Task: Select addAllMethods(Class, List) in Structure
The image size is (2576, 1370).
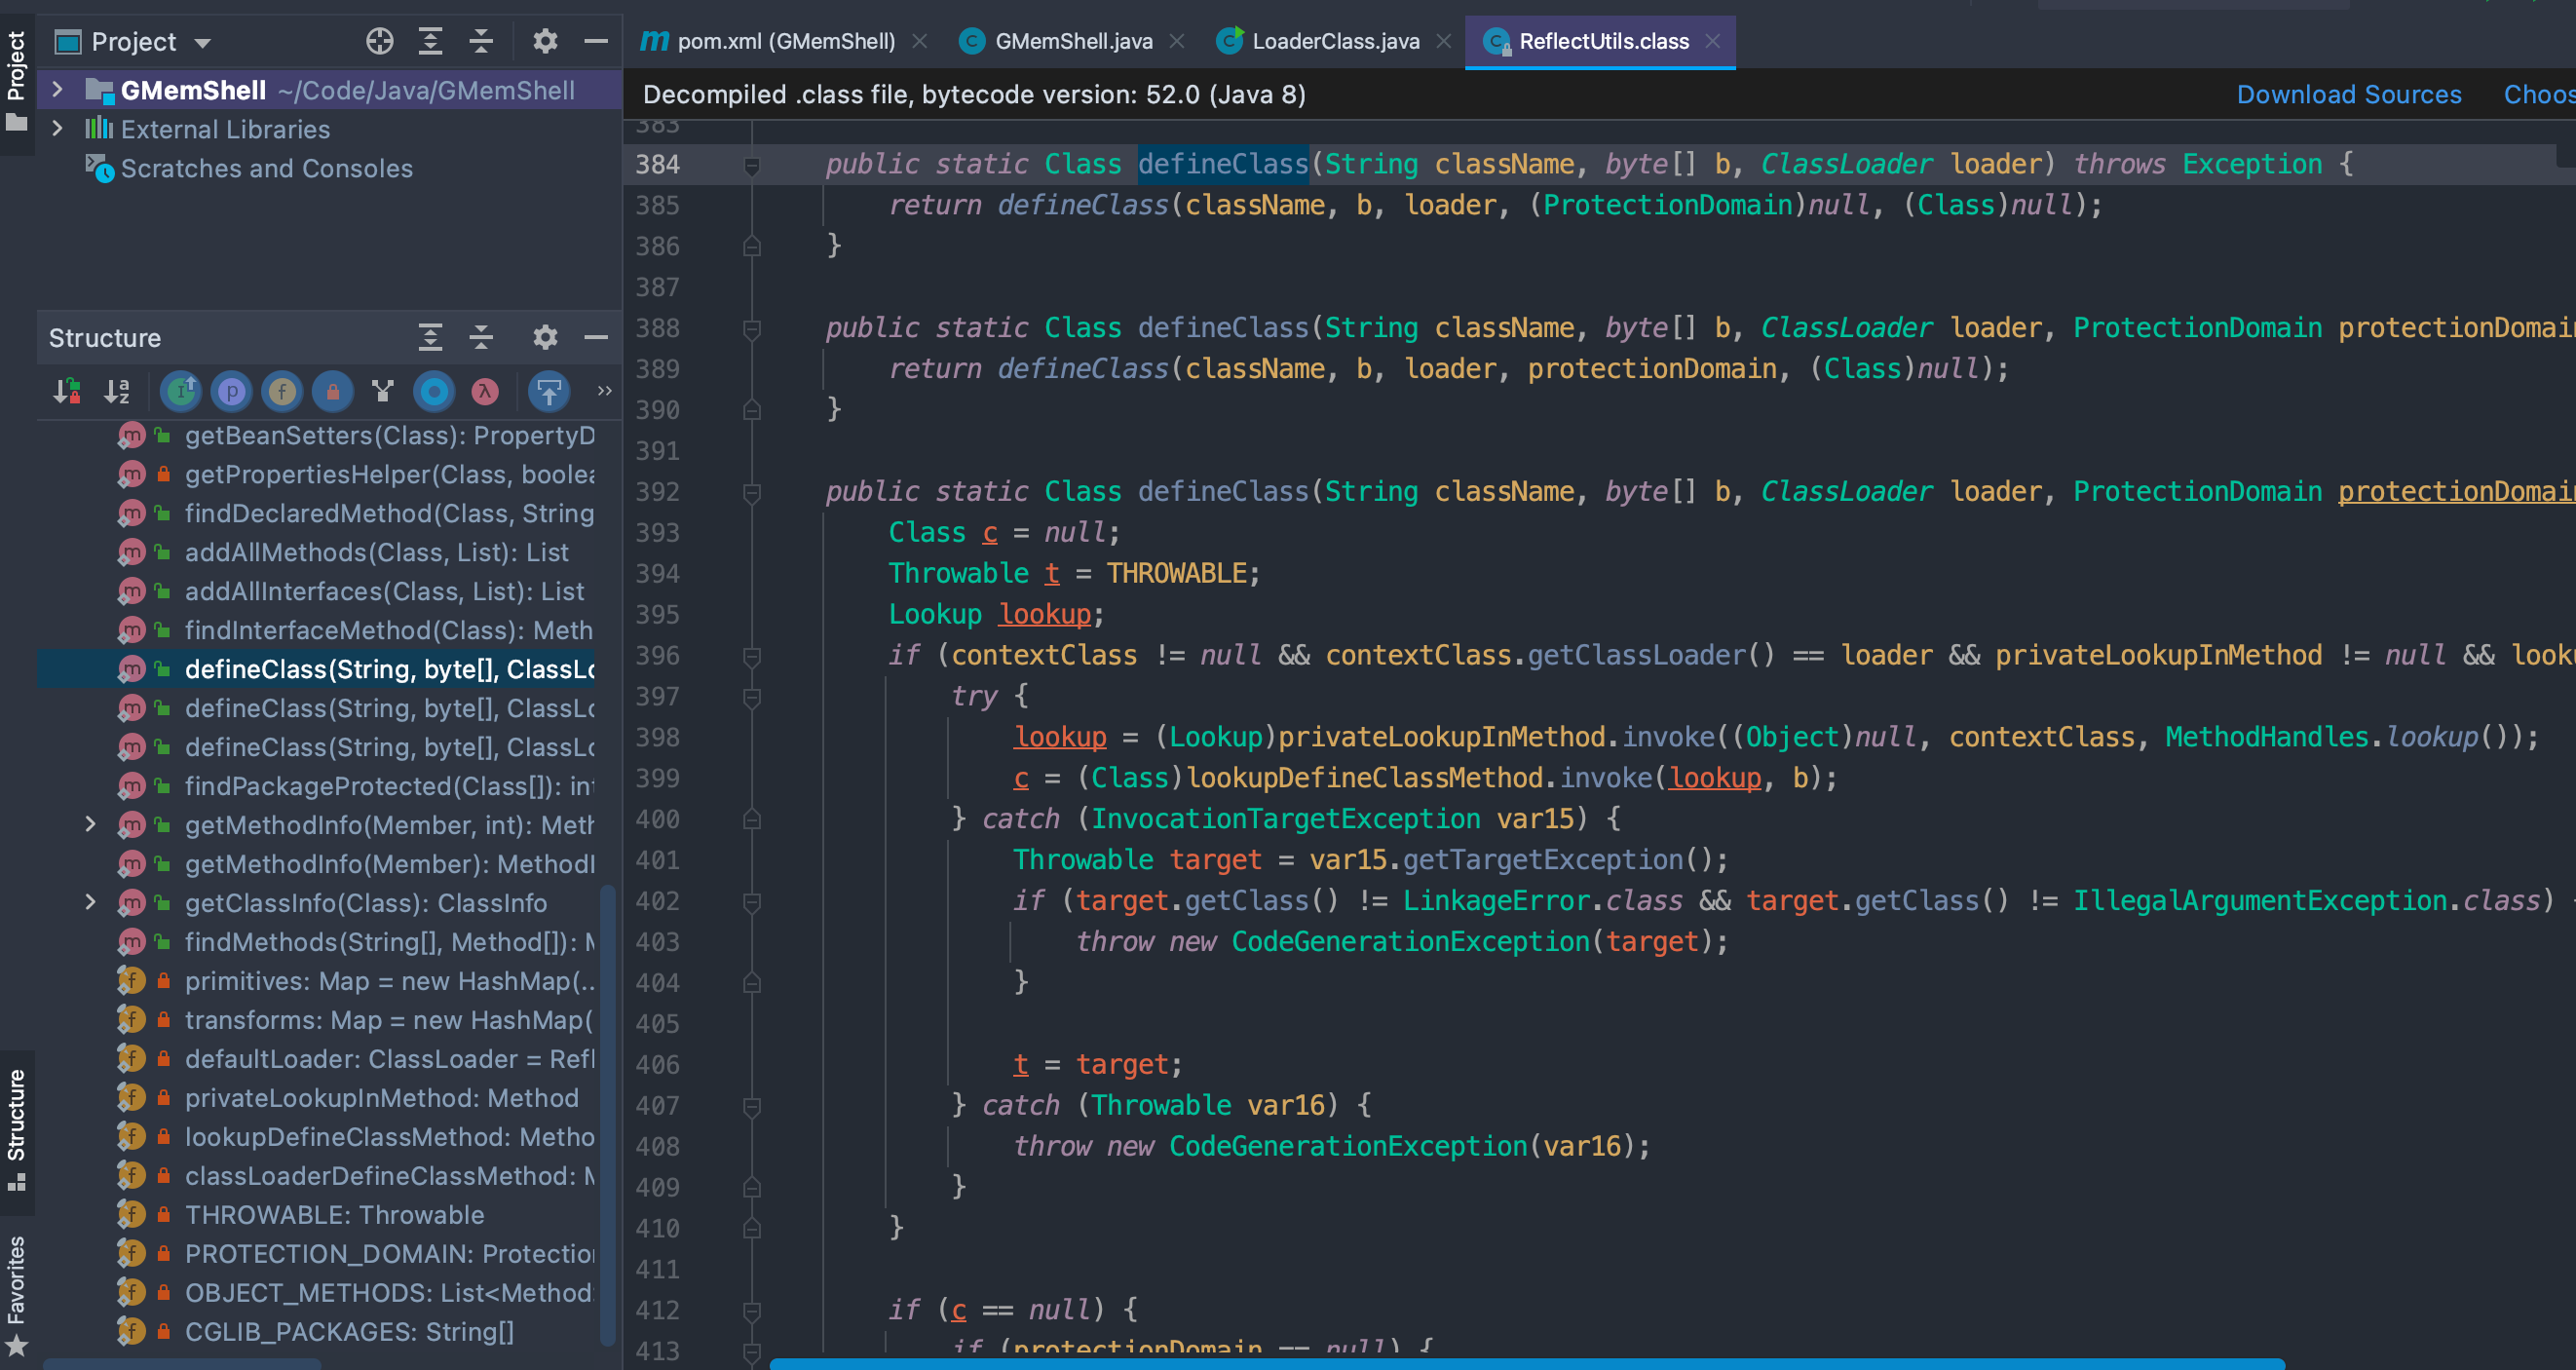Action: coord(376,552)
